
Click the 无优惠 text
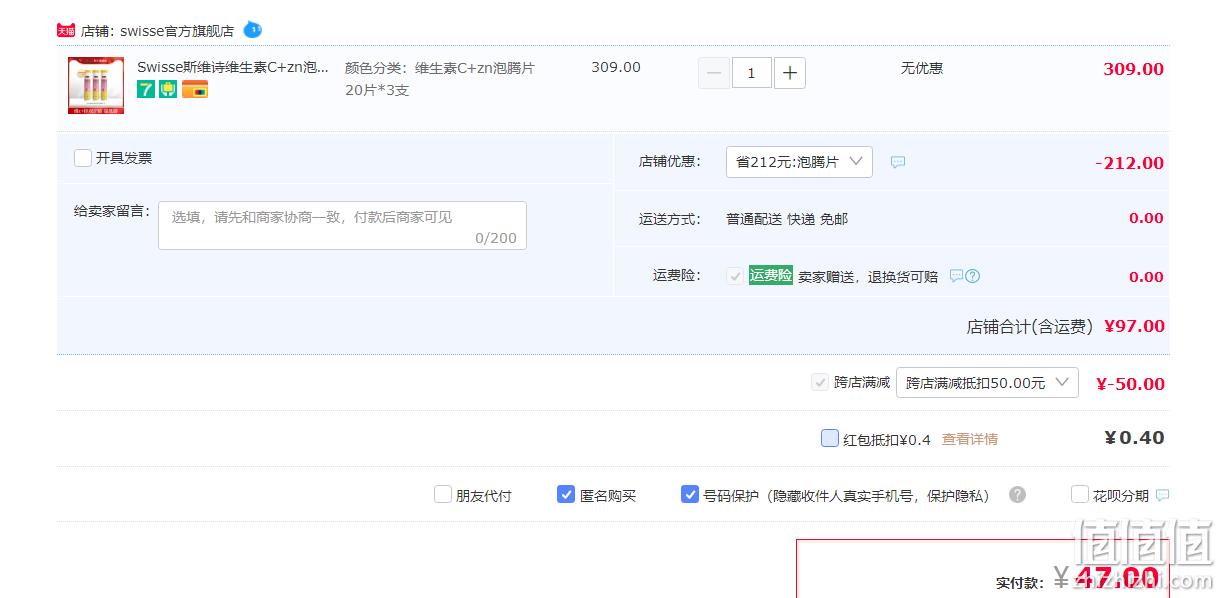click(x=922, y=68)
